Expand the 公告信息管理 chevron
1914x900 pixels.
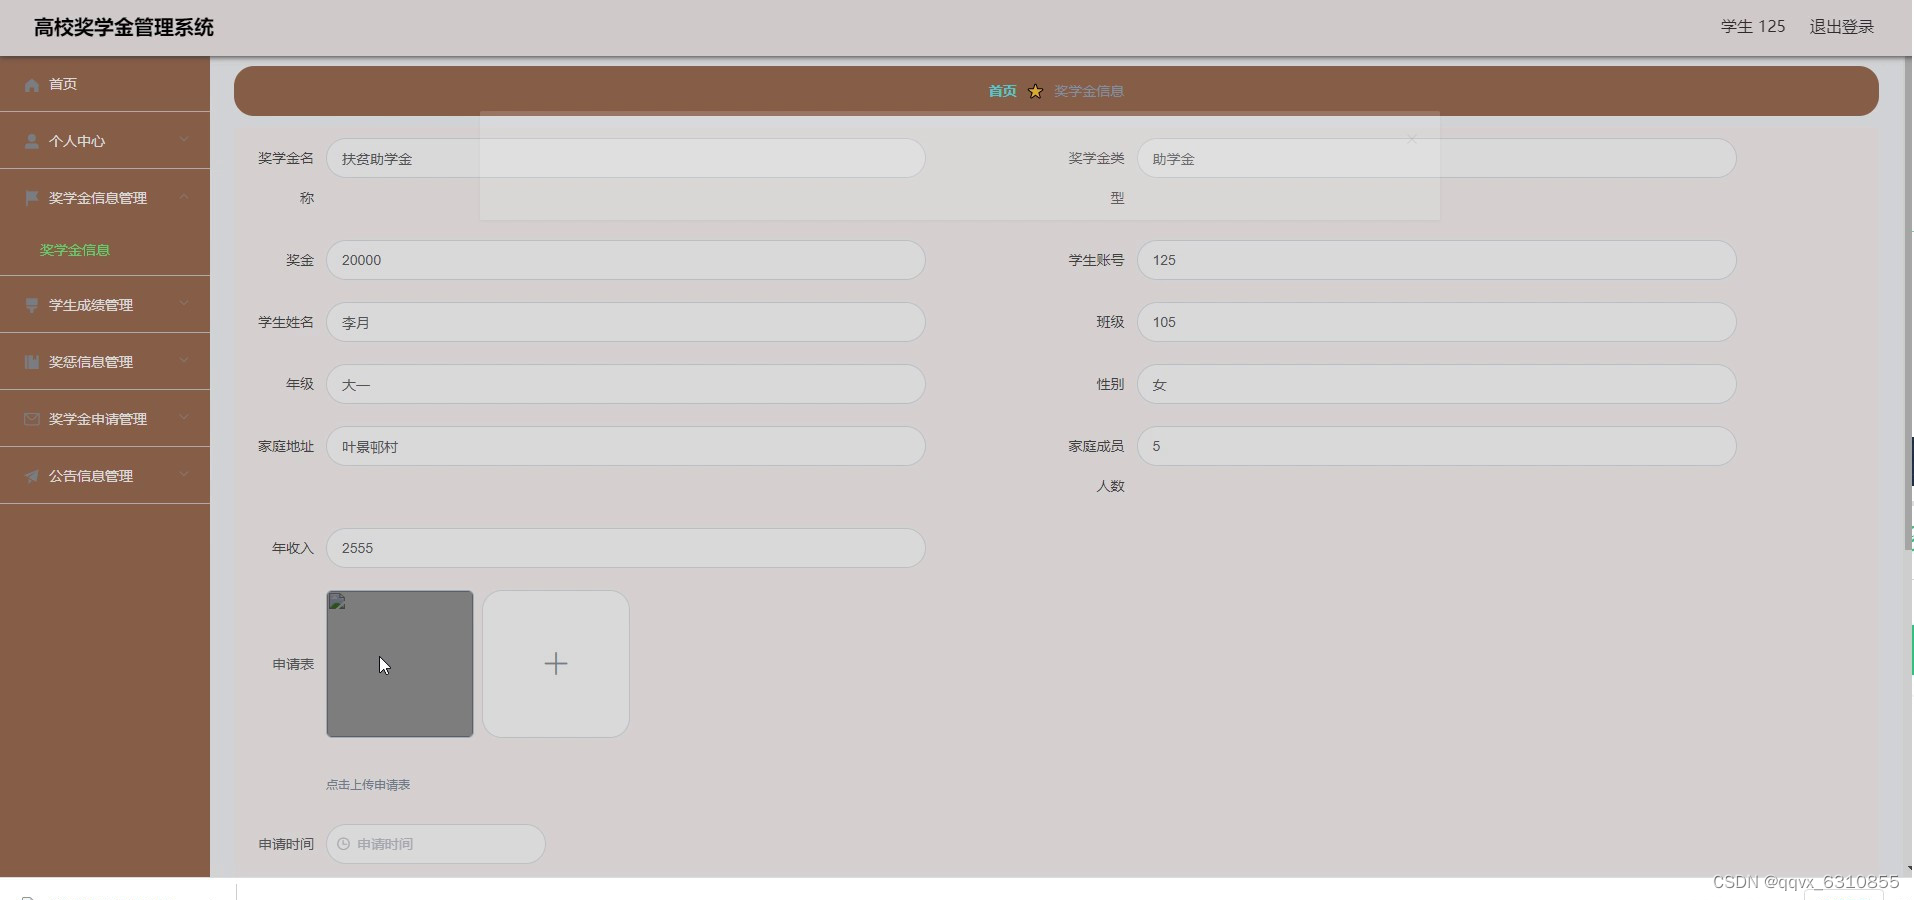pos(184,475)
